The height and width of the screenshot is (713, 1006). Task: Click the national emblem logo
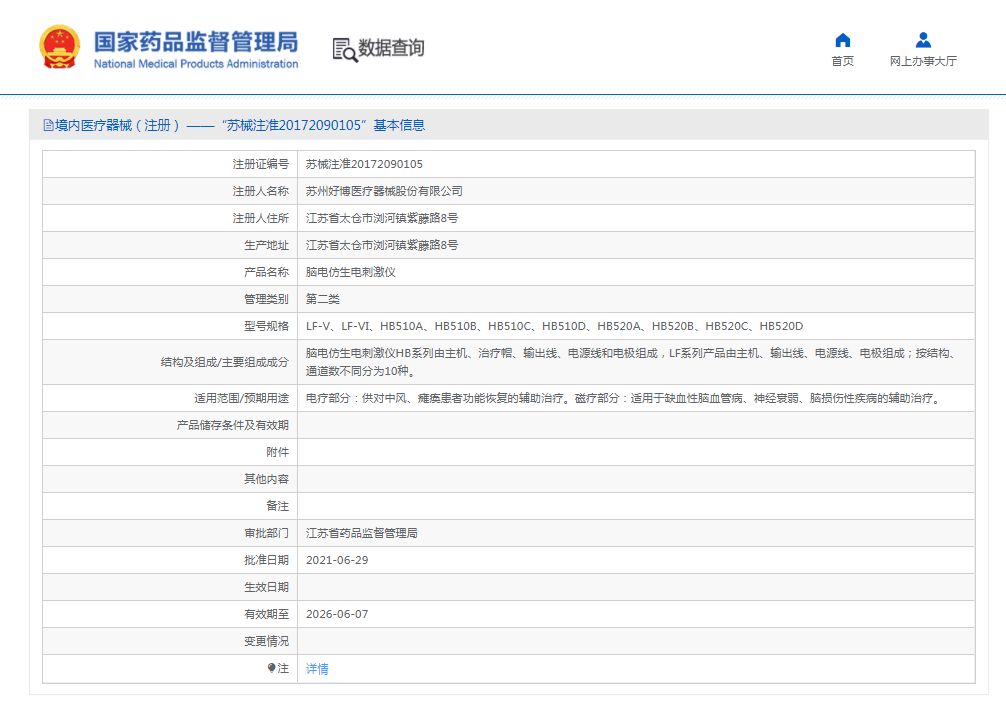click(60, 47)
